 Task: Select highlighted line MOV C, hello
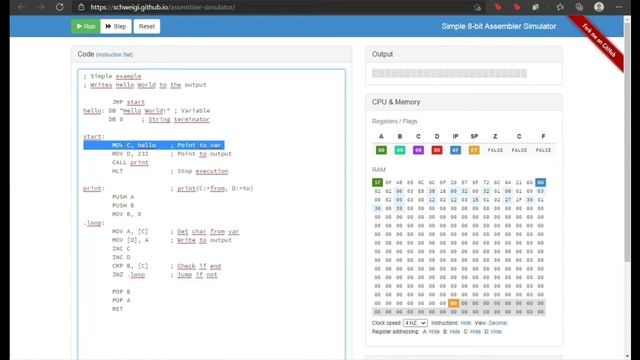(154, 145)
